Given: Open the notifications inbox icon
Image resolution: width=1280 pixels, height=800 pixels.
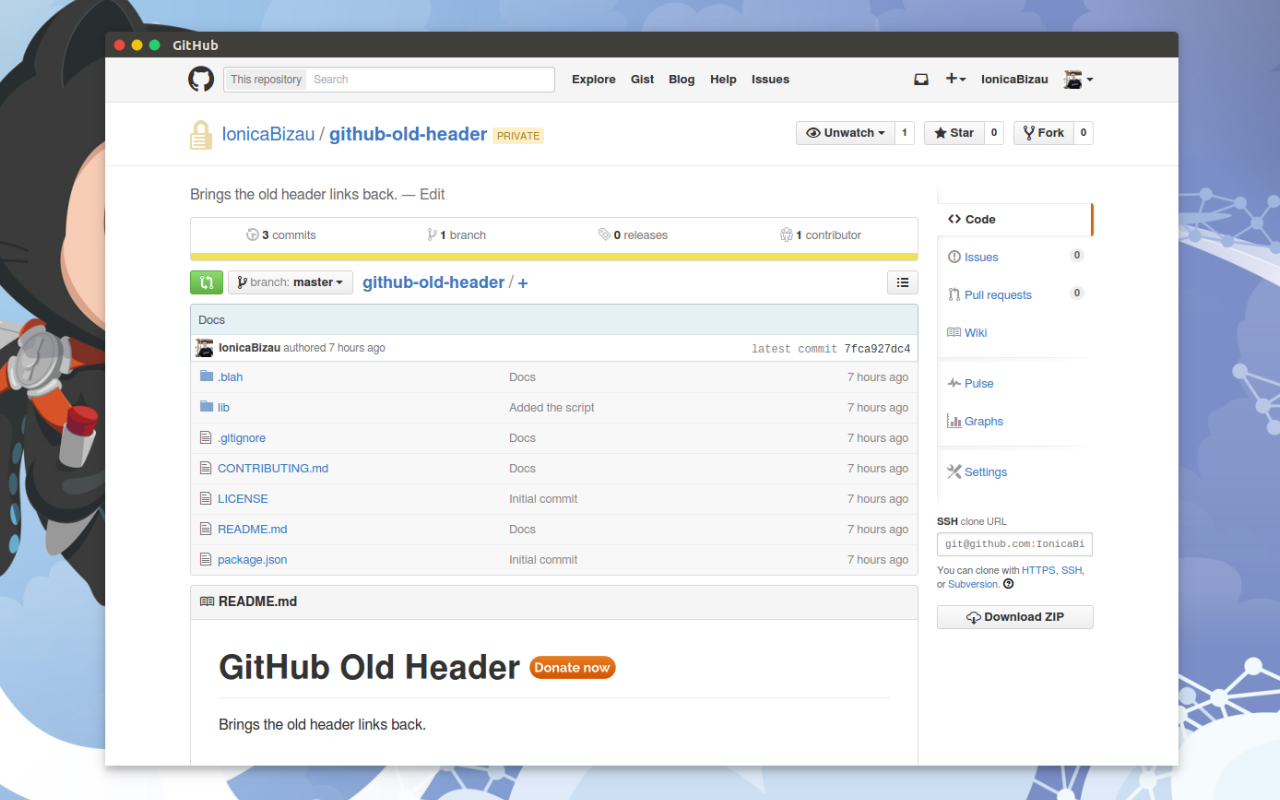Looking at the screenshot, I should [x=920, y=79].
